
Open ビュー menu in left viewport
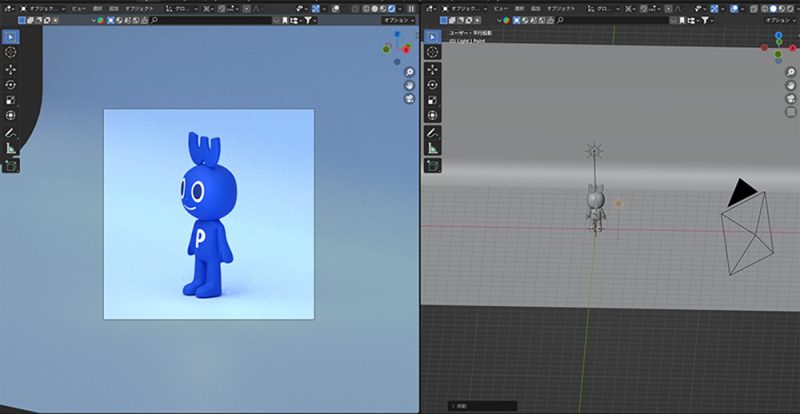79,9
